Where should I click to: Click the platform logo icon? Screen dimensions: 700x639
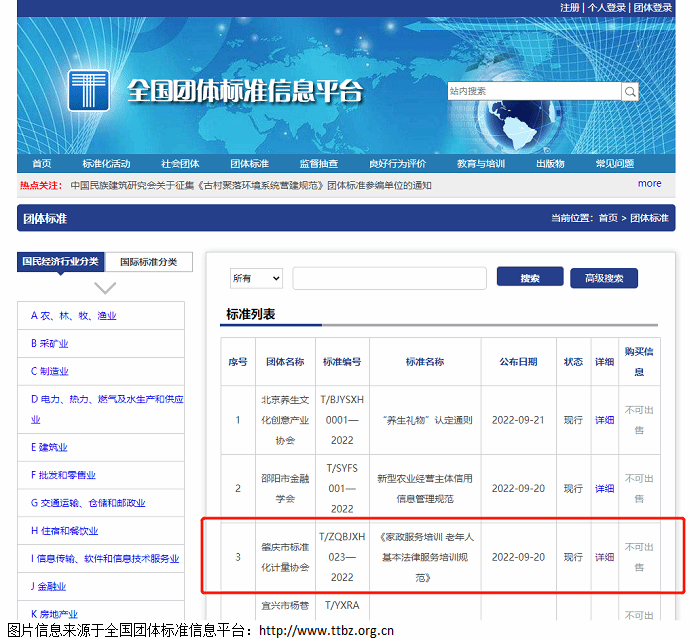[88, 90]
